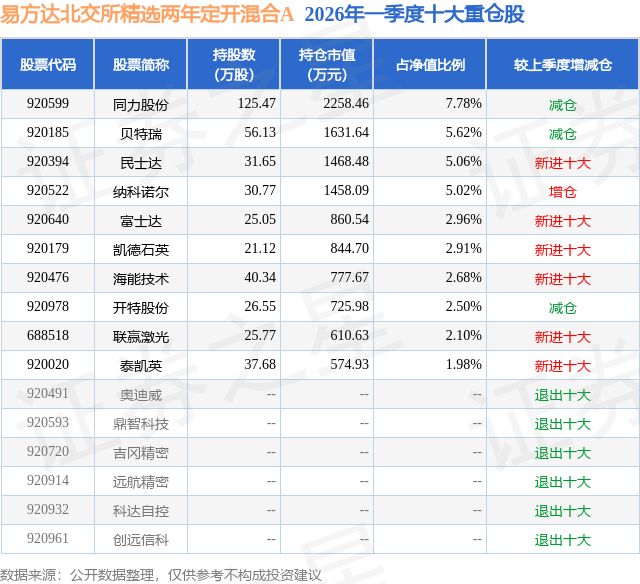Image resolution: width=640 pixels, height=584 pixels.
Task: Select stock code 920394
Action: point(48,162)
